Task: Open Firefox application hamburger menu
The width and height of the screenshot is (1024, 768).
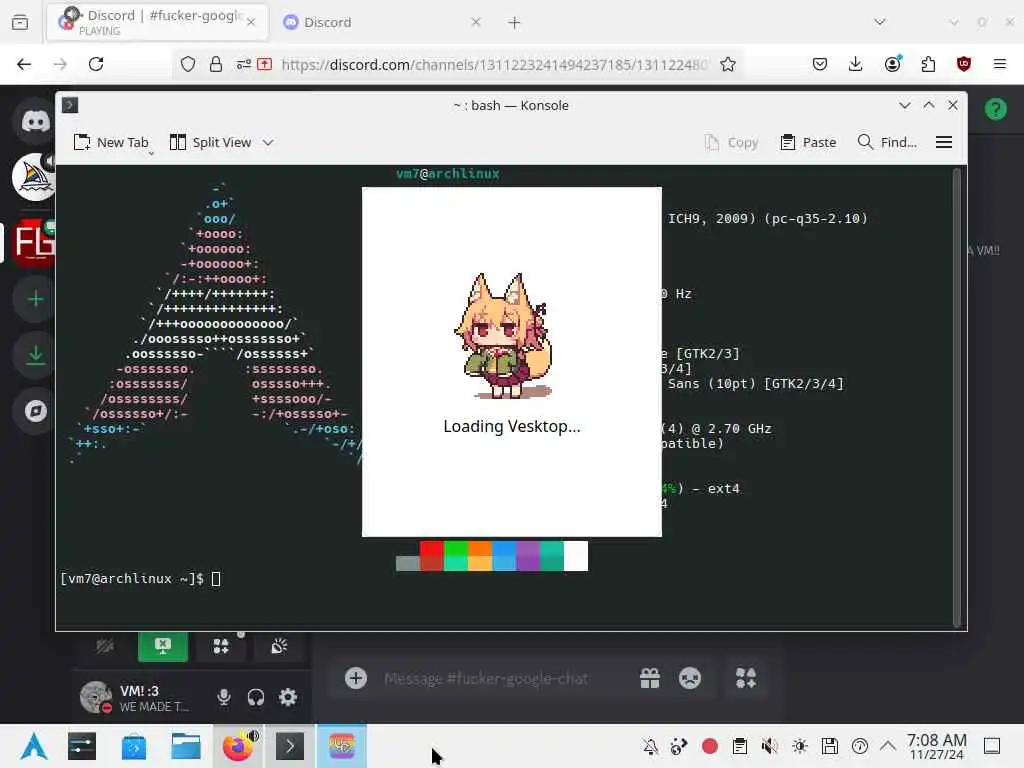Action: click(x=1000, y=64)
